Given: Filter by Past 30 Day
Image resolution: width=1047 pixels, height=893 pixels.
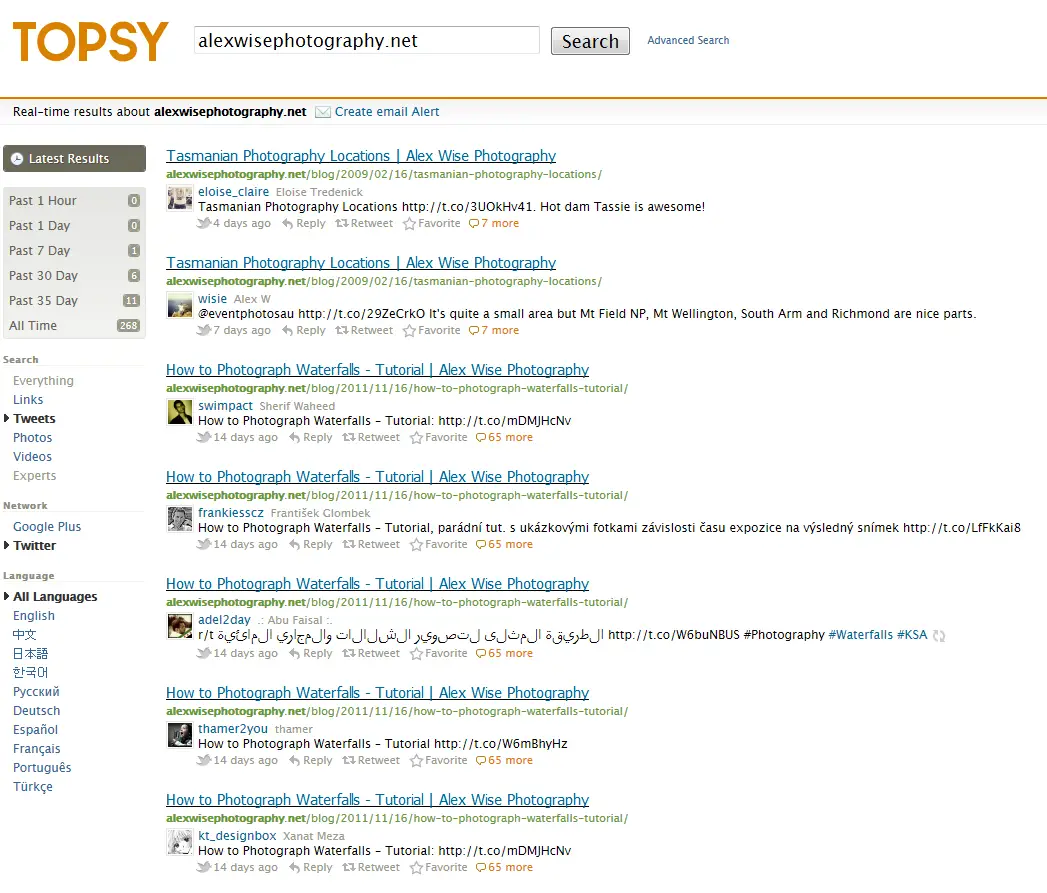Looking at the screenshot, I should (74, 276).
